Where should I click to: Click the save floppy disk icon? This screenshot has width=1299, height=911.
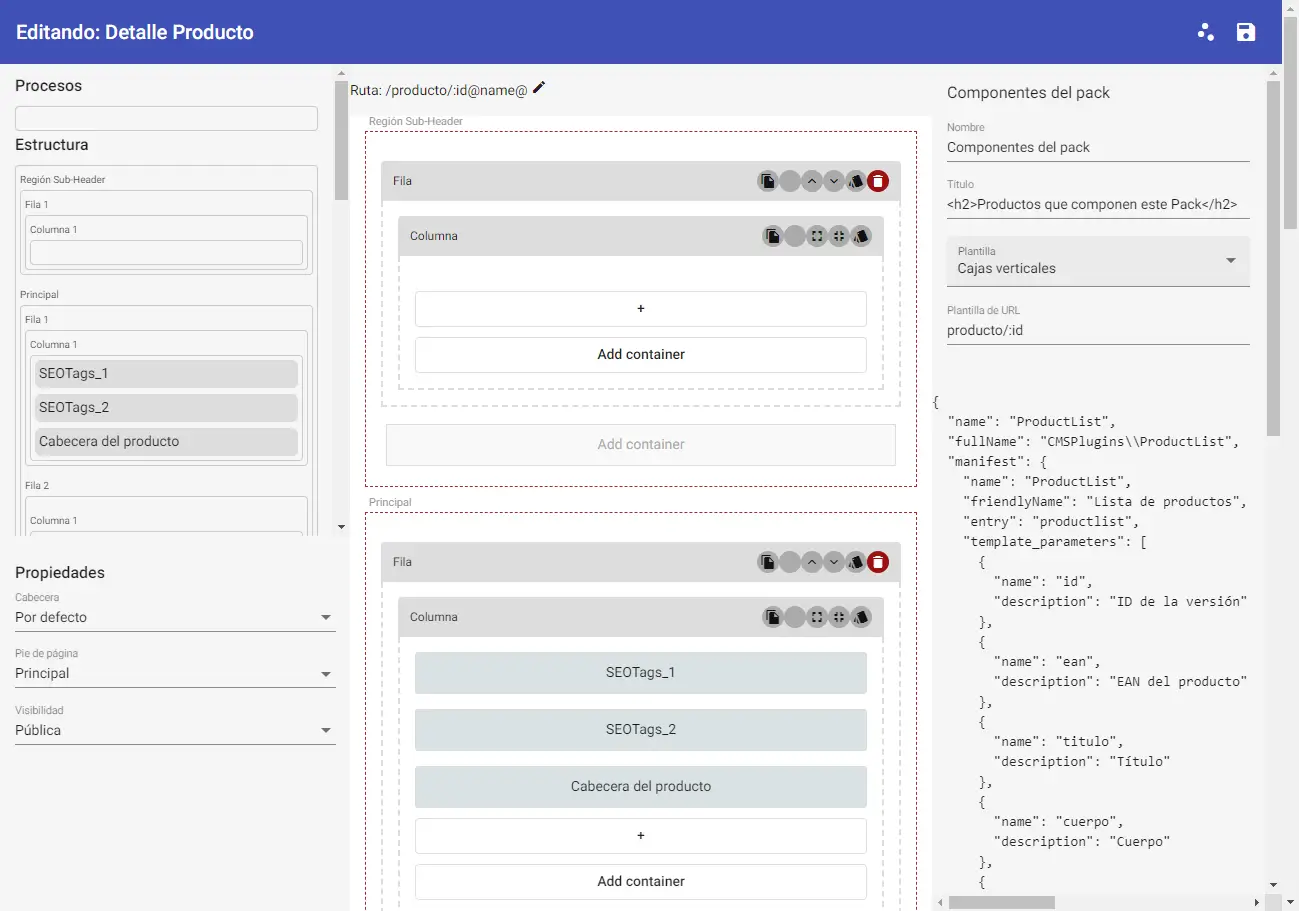point(1245,32)
